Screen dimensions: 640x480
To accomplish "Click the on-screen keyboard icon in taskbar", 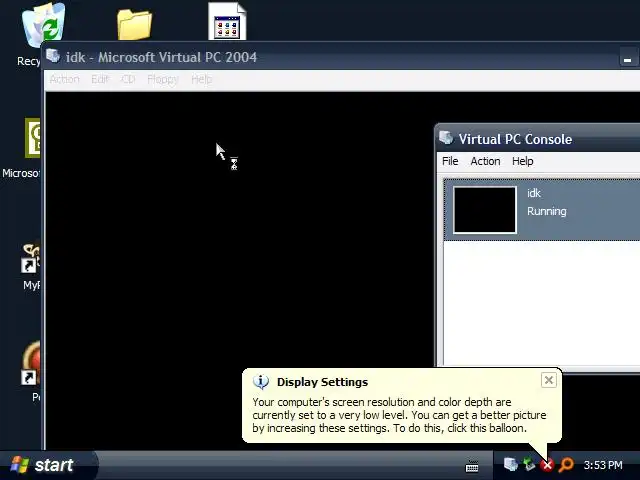I will point(472,465).
